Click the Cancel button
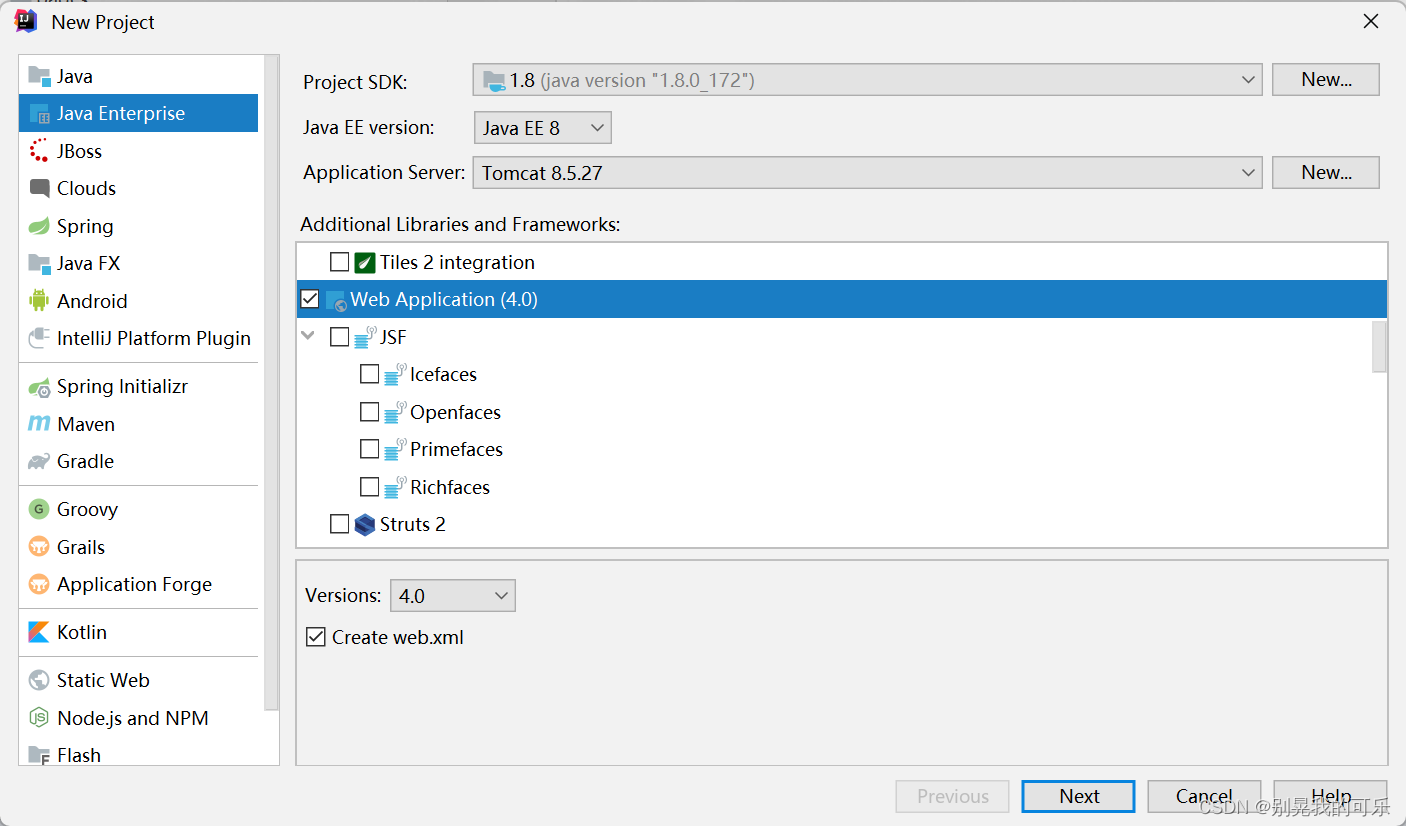 (x=1204, y=797)
